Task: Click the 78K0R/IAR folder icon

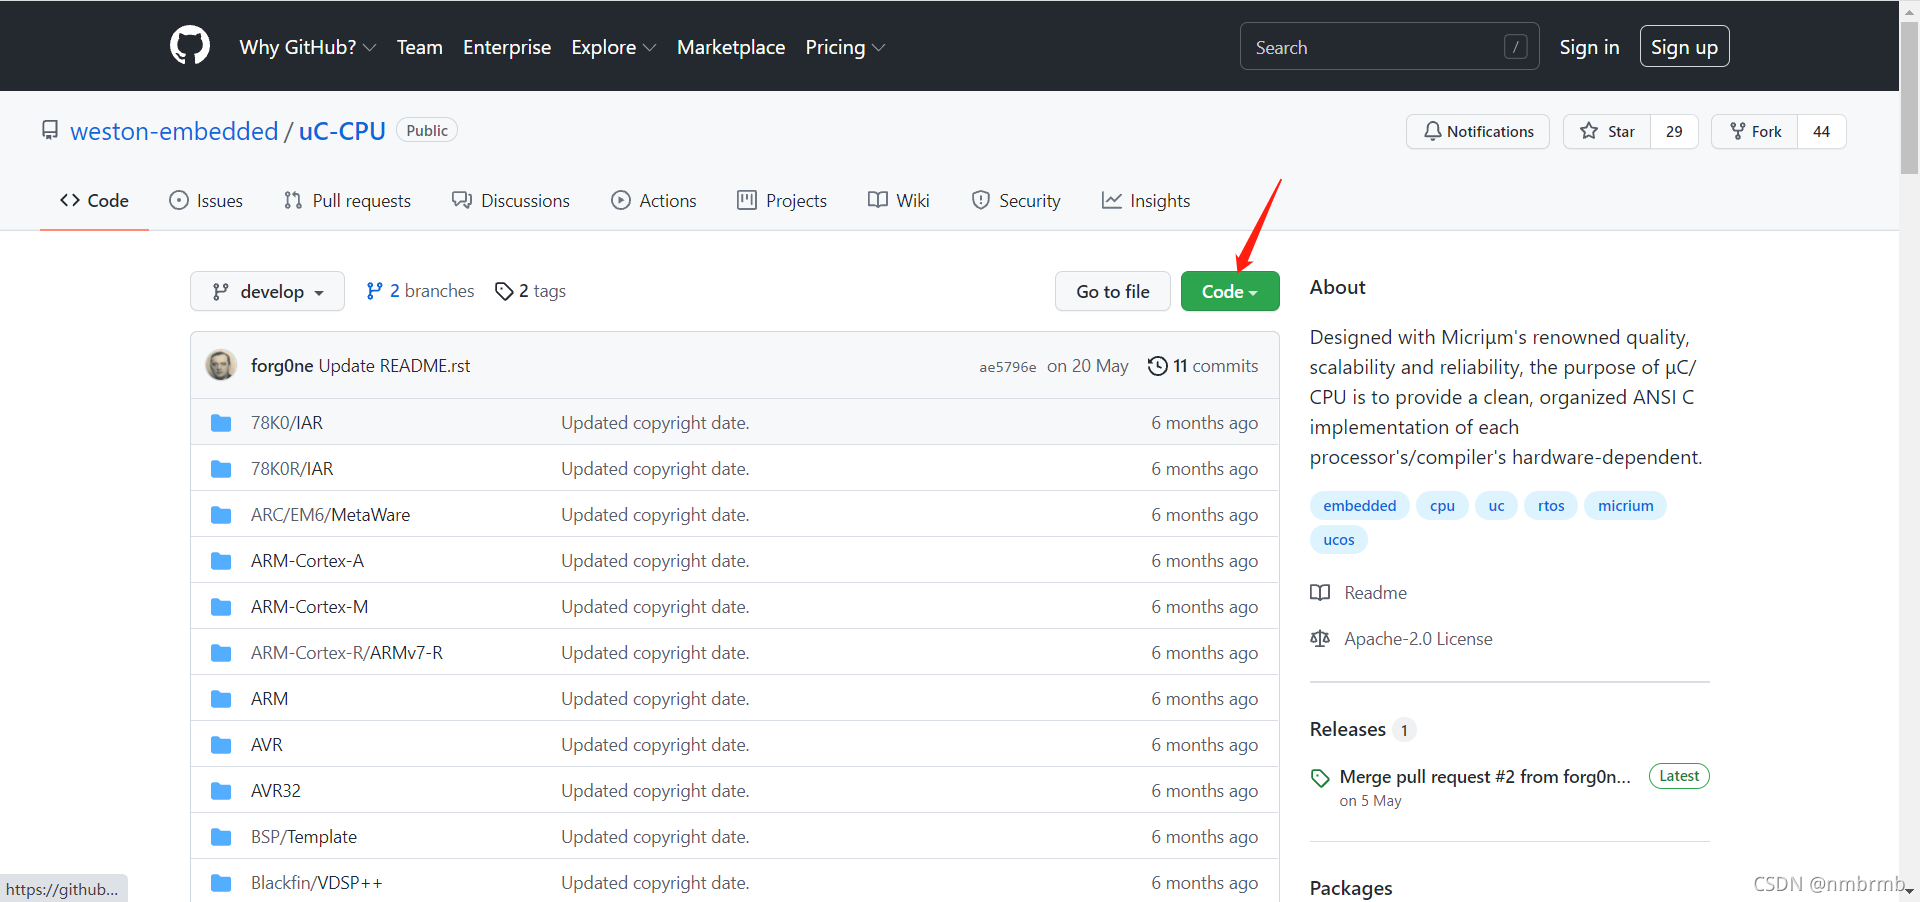Action: [x=221, y=469]
